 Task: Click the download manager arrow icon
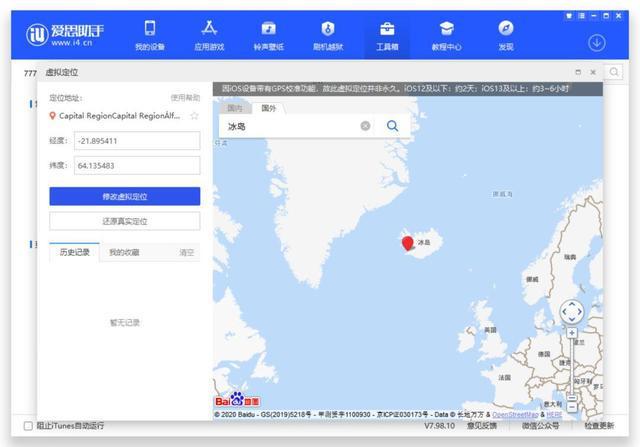pyautogui.click(x=596, y=43)
